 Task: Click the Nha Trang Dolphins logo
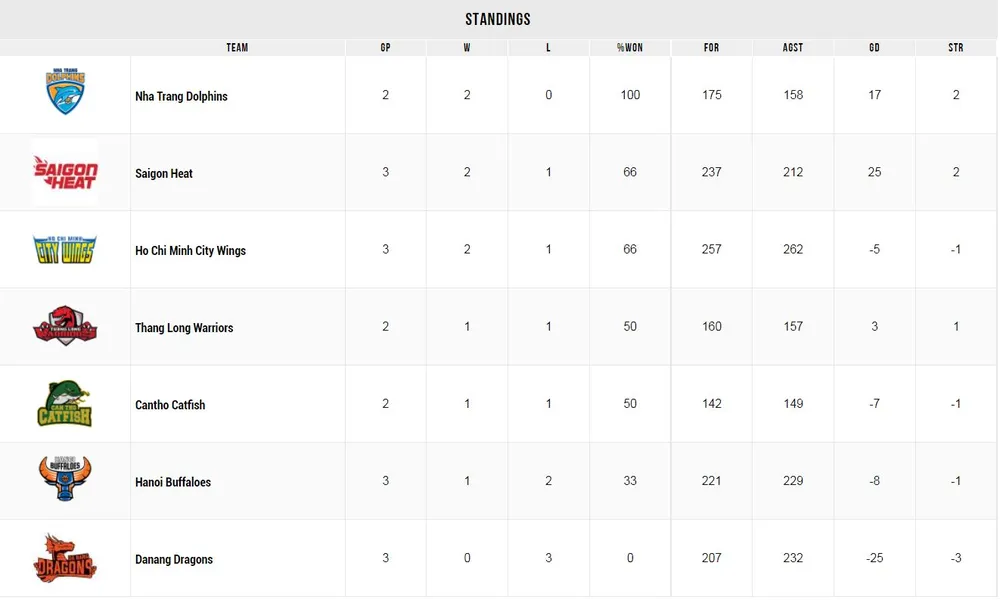[x=65, y=92]
